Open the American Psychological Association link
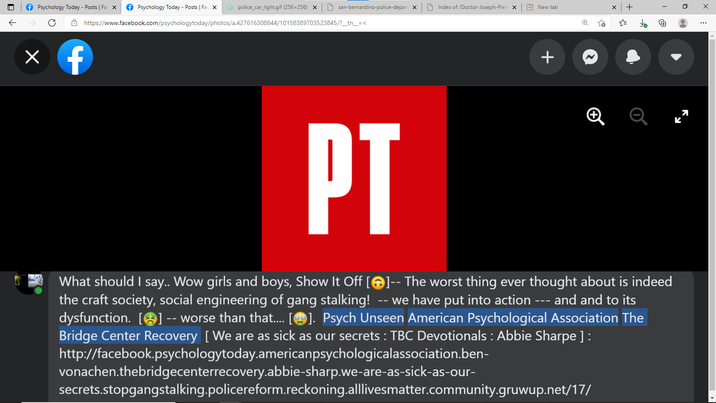This screenshot has height=403, width=716. pos(513,318)
